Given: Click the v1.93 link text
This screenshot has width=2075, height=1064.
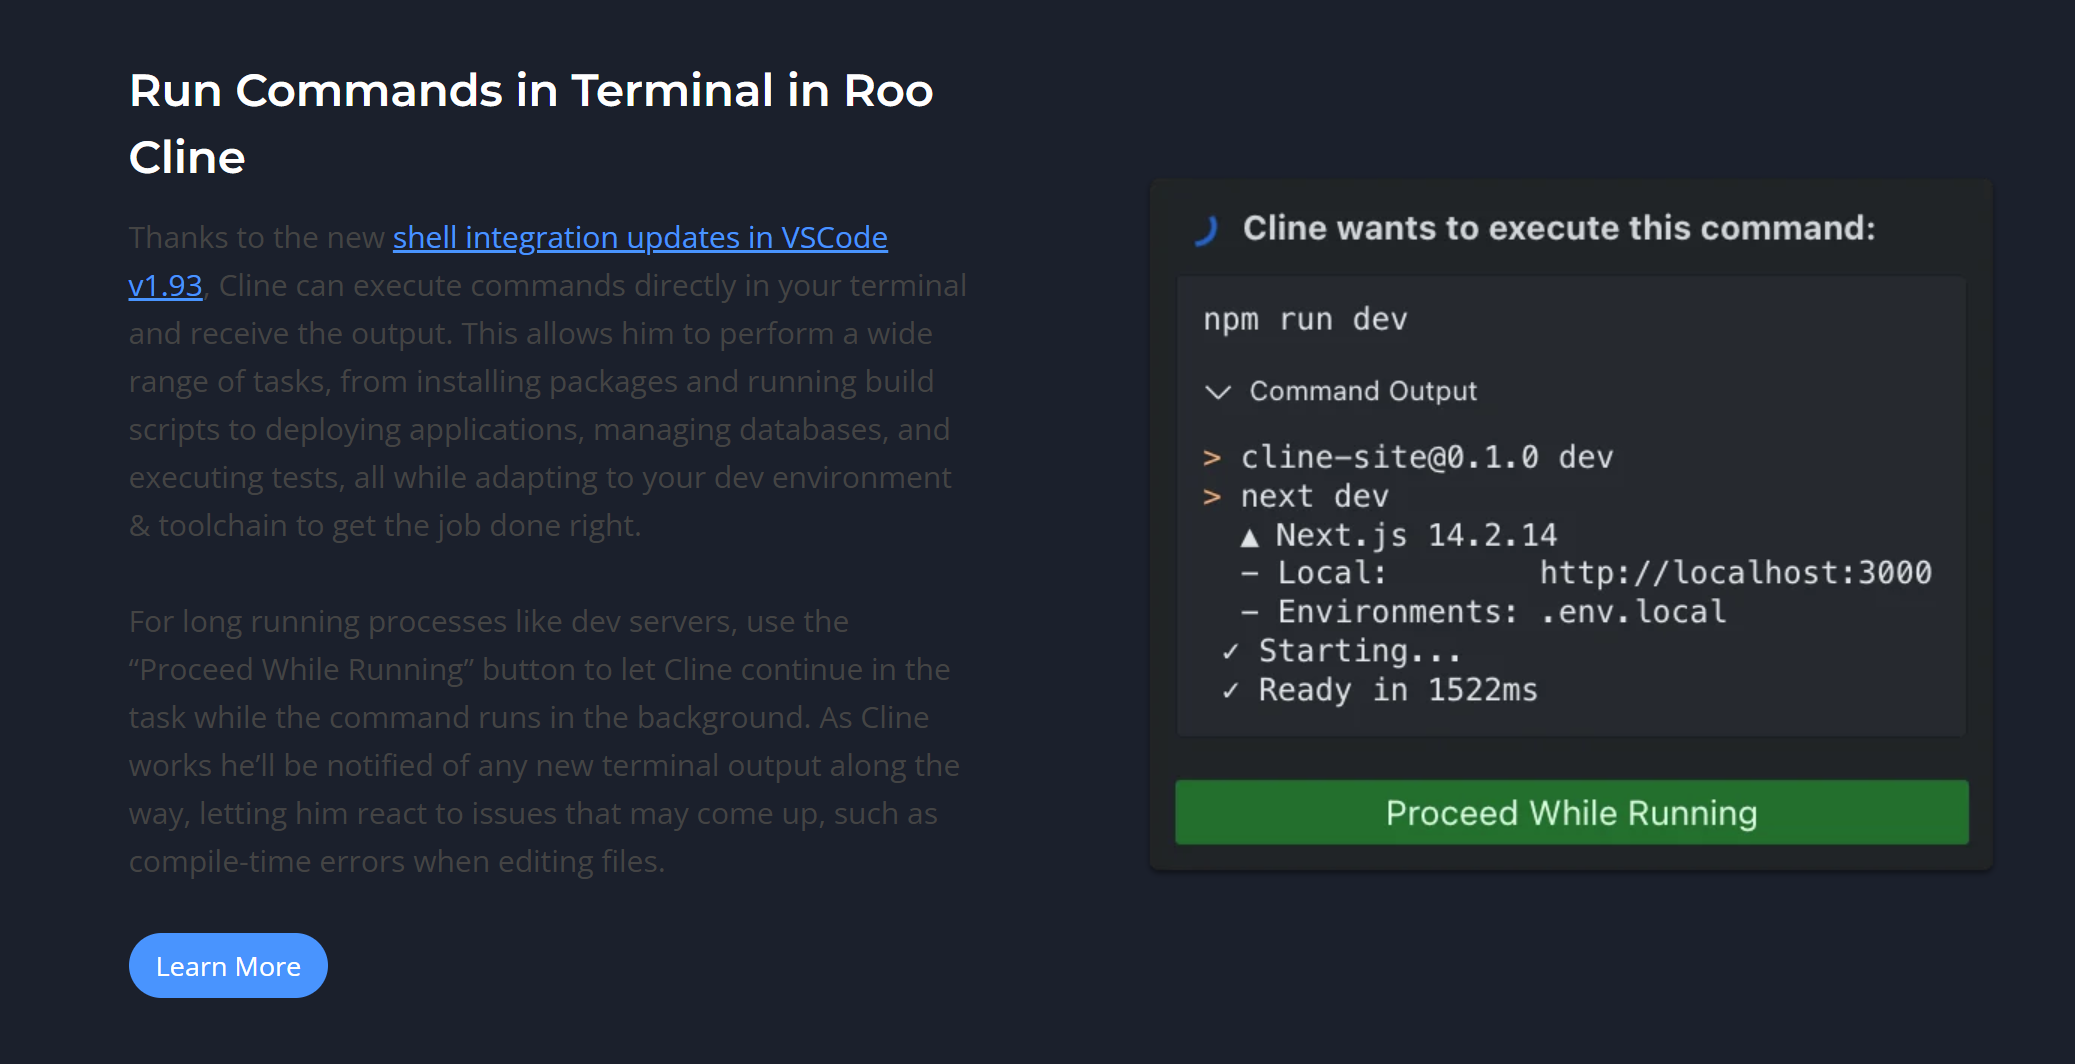Looking at the screenshot, I should 165,286.
